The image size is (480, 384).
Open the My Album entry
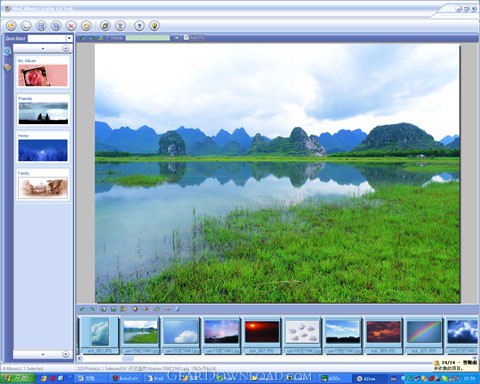point(43,73)
